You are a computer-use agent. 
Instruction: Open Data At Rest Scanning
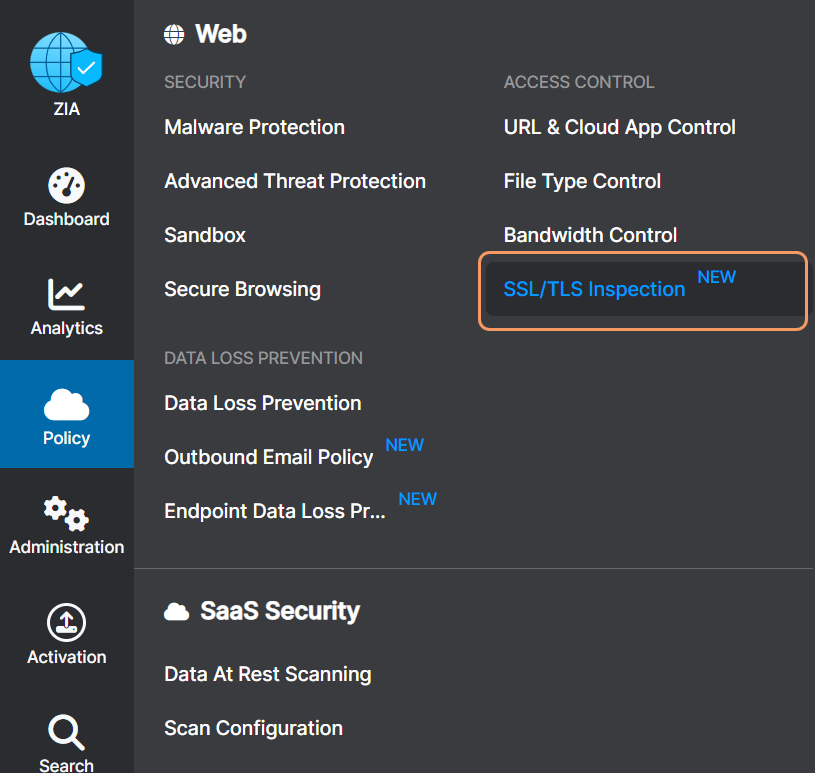[x=267, y=674]
